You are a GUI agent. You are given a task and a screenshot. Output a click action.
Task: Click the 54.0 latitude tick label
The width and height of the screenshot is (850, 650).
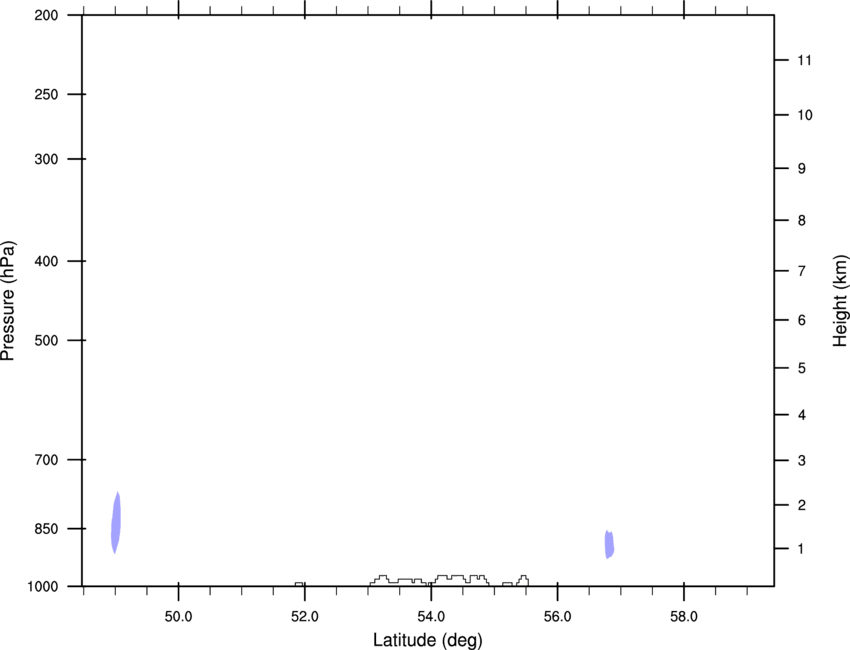[x=431, y=616]
